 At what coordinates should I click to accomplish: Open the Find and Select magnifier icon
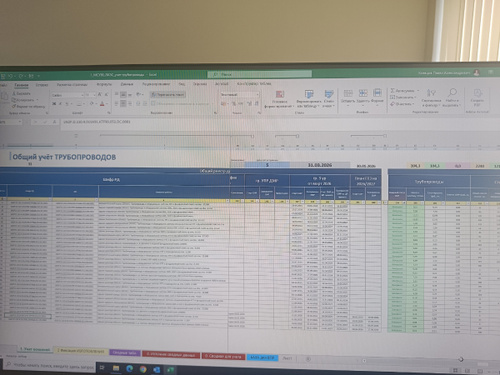pos(452,92)
